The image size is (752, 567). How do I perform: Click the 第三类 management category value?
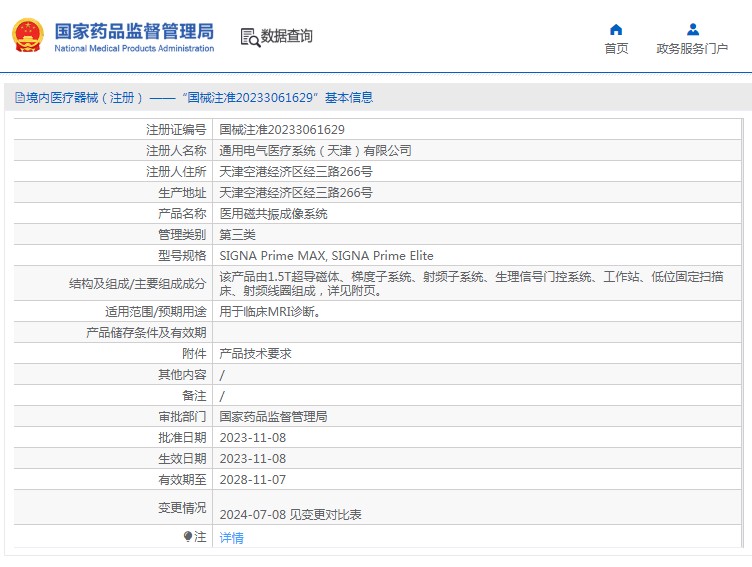(237, 235)
